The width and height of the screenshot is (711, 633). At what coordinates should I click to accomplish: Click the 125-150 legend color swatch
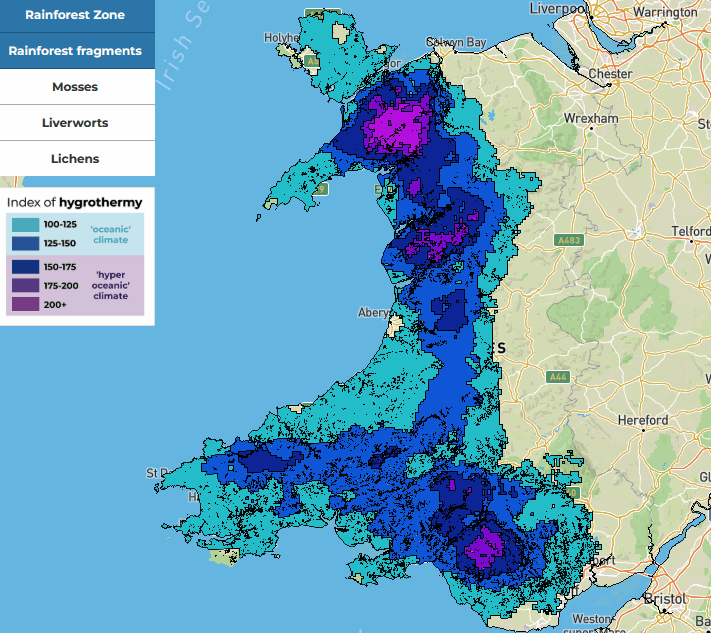point(25,243)
